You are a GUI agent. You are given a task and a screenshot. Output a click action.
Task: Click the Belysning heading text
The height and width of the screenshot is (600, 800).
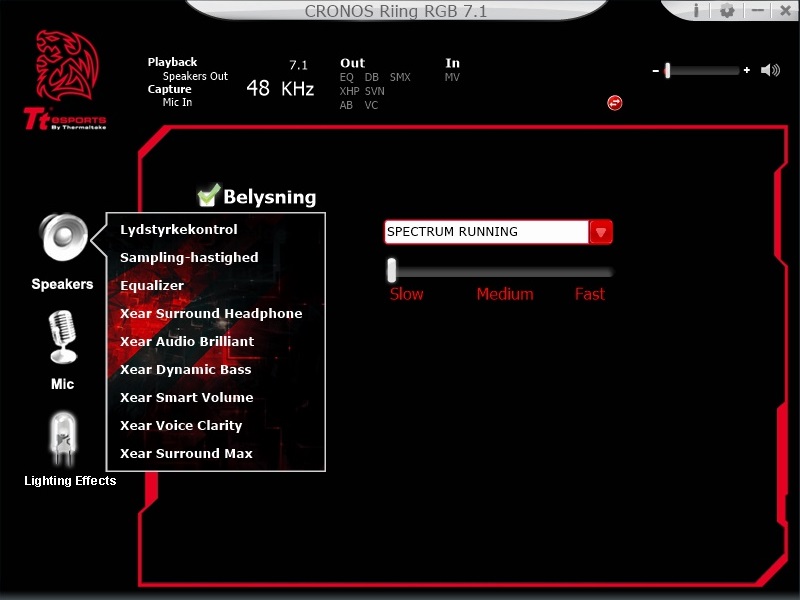pyautogui.click(x=270, y=197)
